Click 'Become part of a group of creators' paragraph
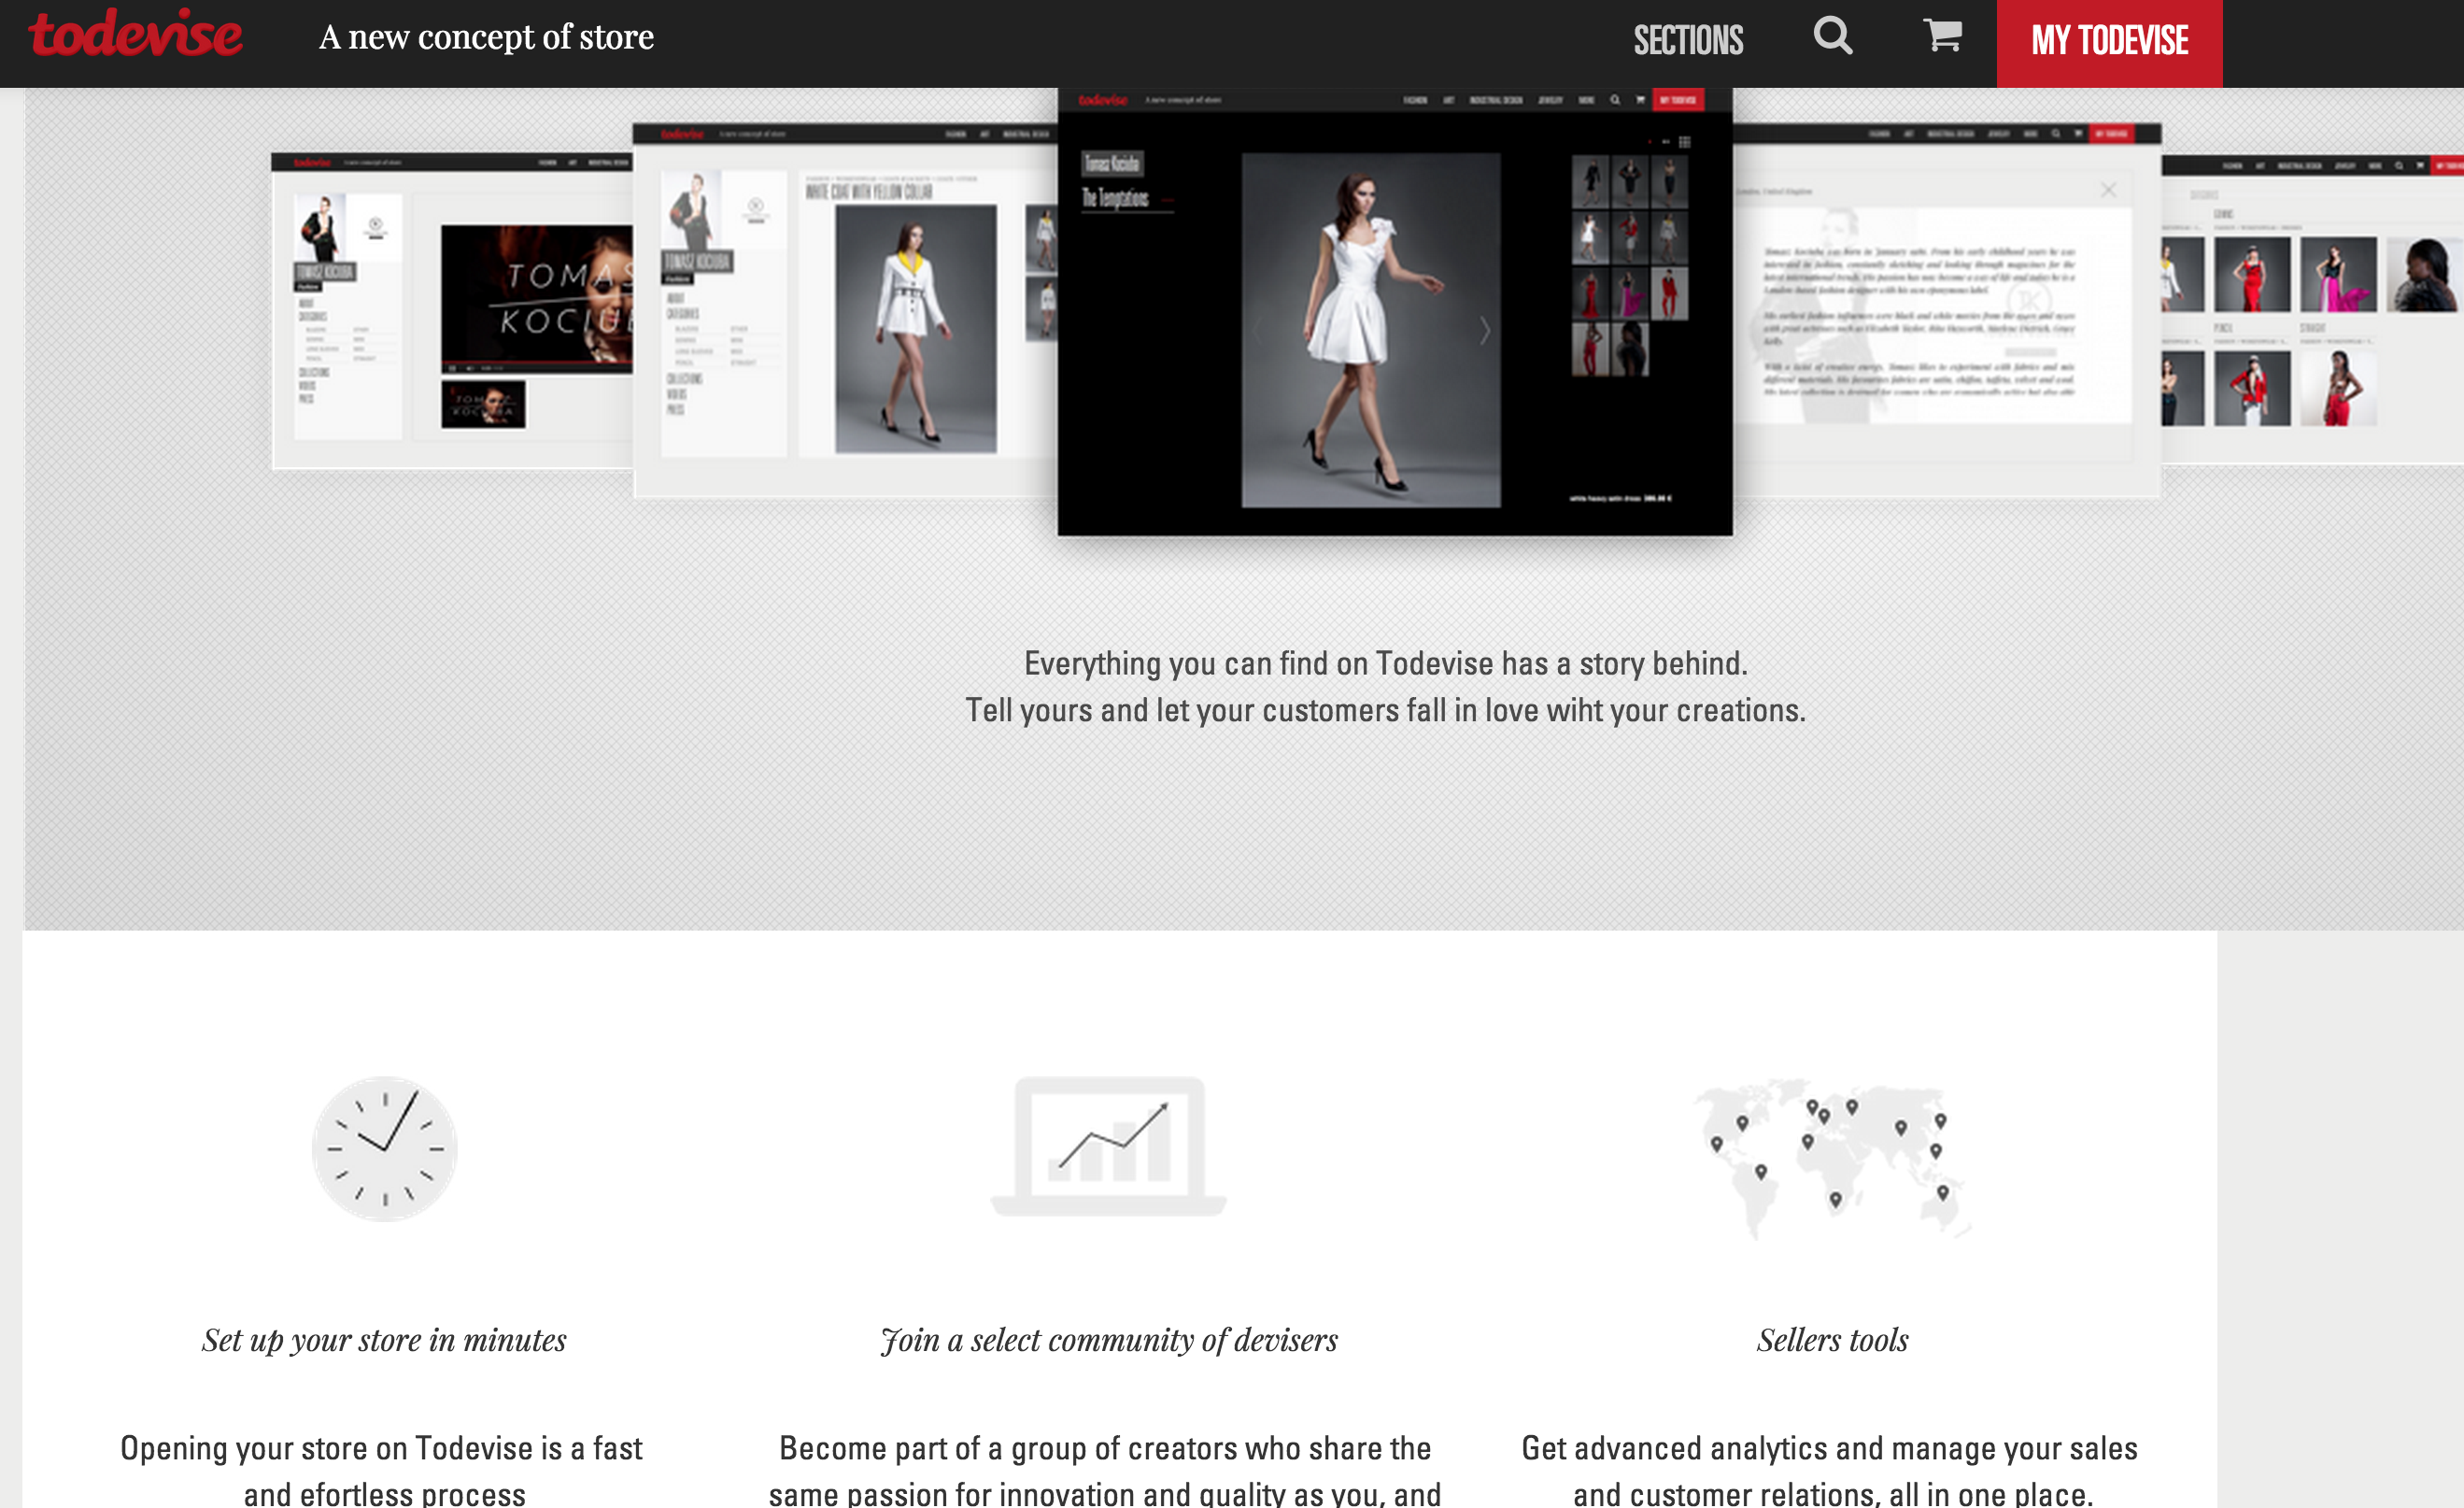The image size is (2464, 1508). [x=1106, y=1469]
